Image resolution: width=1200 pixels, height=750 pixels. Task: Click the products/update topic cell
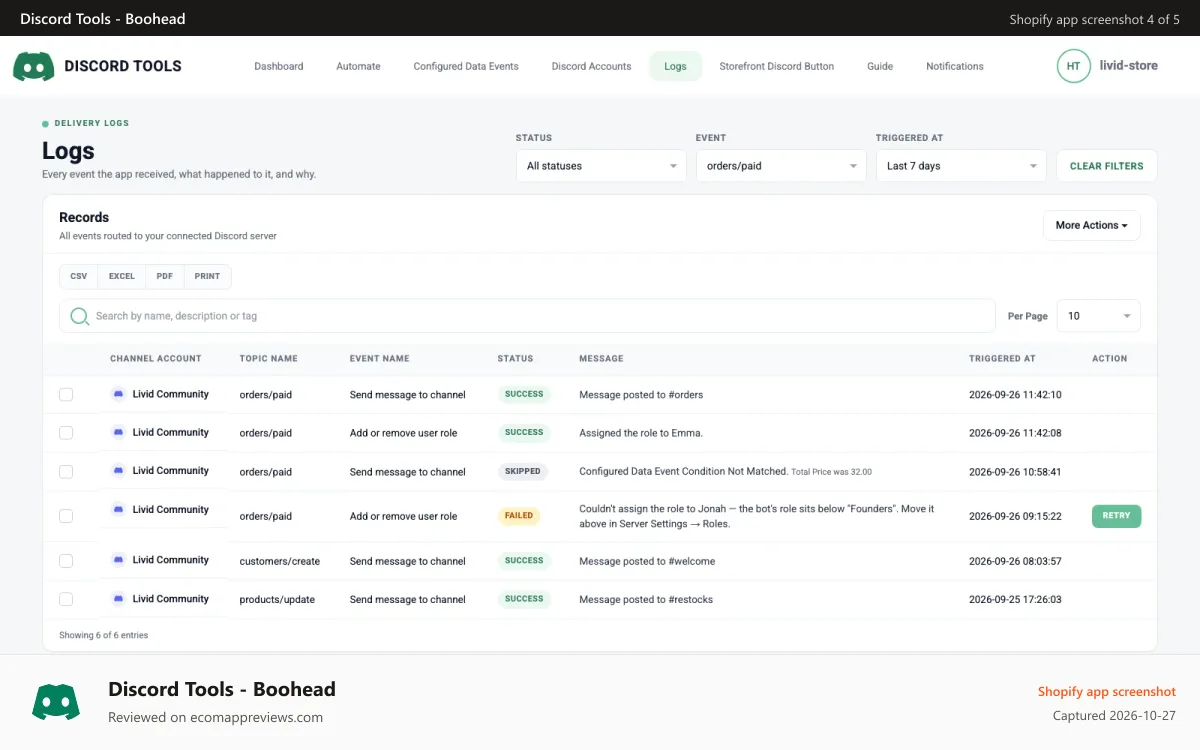(277, 599)
